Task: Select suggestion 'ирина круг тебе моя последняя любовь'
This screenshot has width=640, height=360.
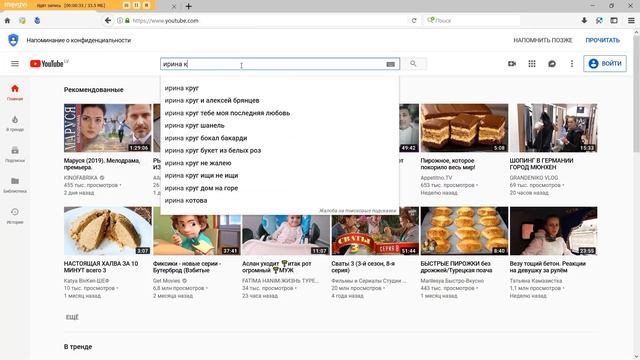Action: click(x=280, y=113)
